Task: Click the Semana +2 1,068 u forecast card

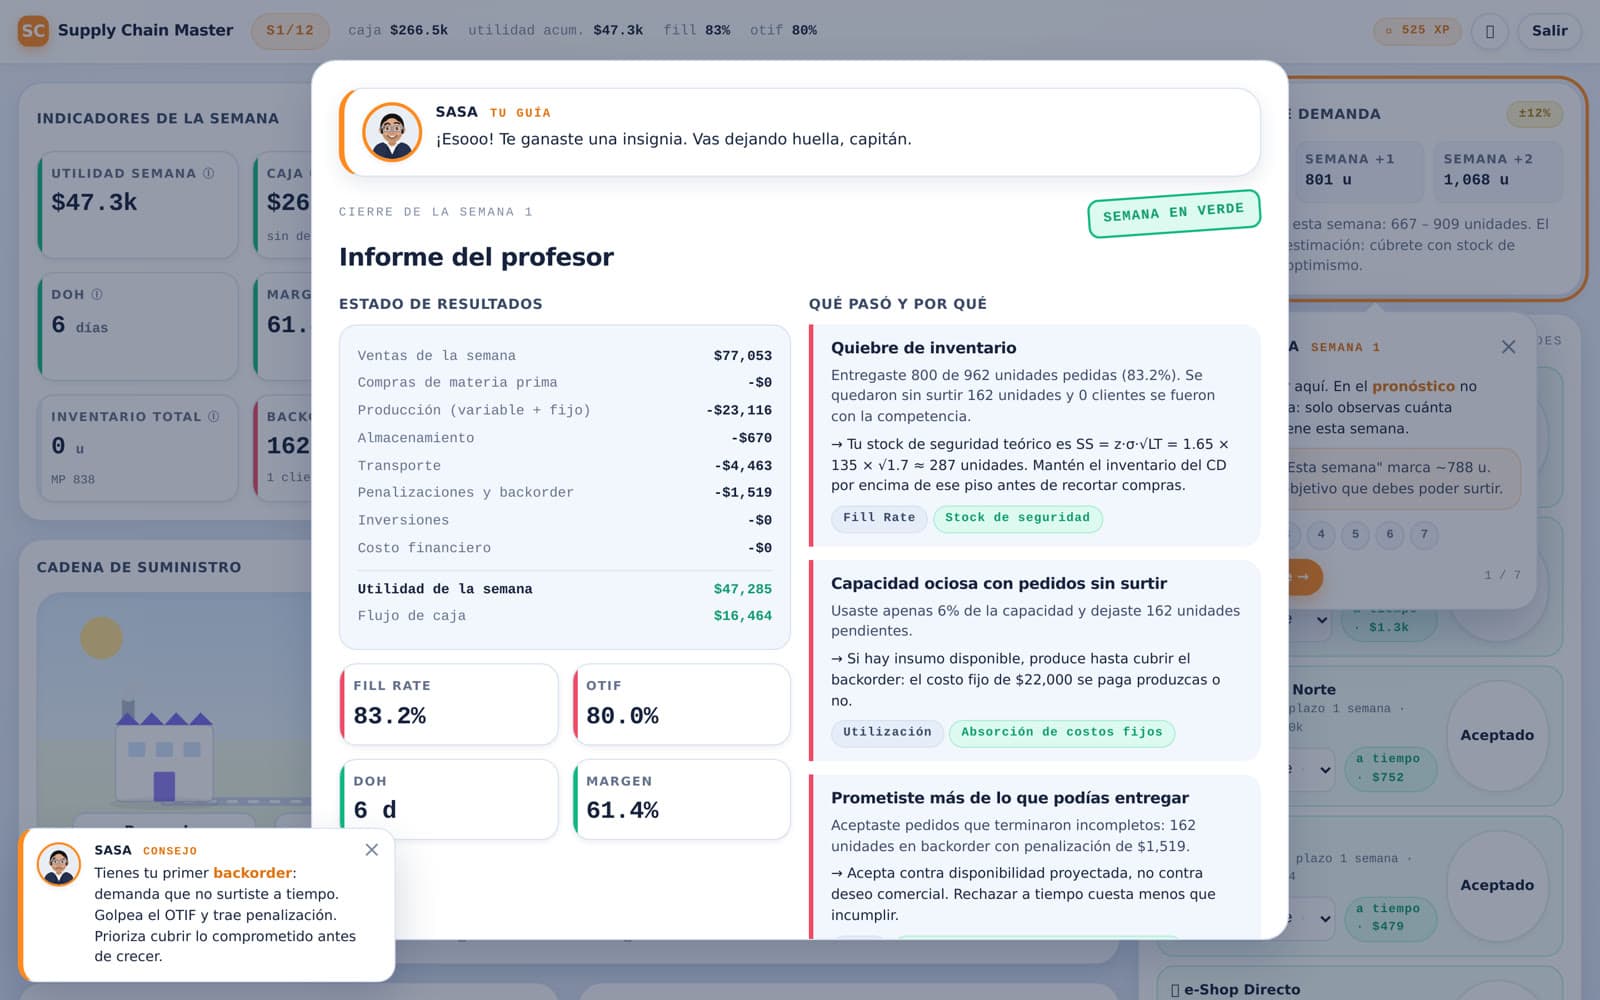Action: point(1496,170)
